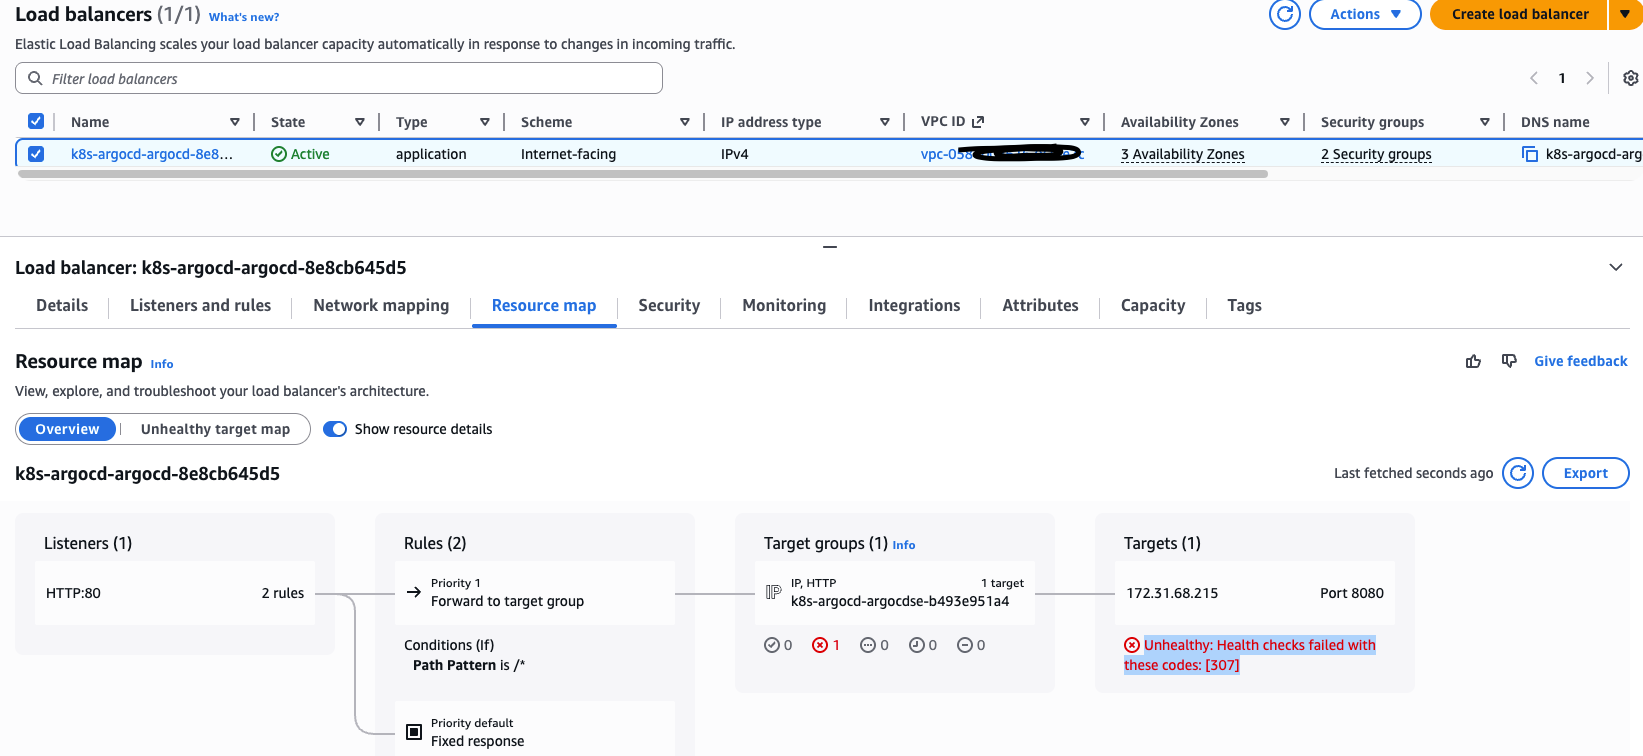
Task: Copy DNS name using copy icon
Action: [1529, 154]
